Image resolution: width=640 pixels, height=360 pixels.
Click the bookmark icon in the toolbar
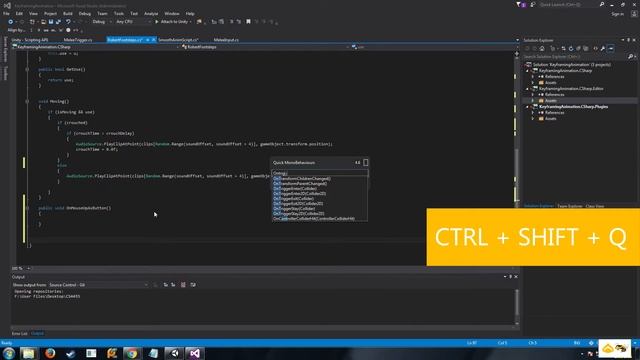coord(248,22)
